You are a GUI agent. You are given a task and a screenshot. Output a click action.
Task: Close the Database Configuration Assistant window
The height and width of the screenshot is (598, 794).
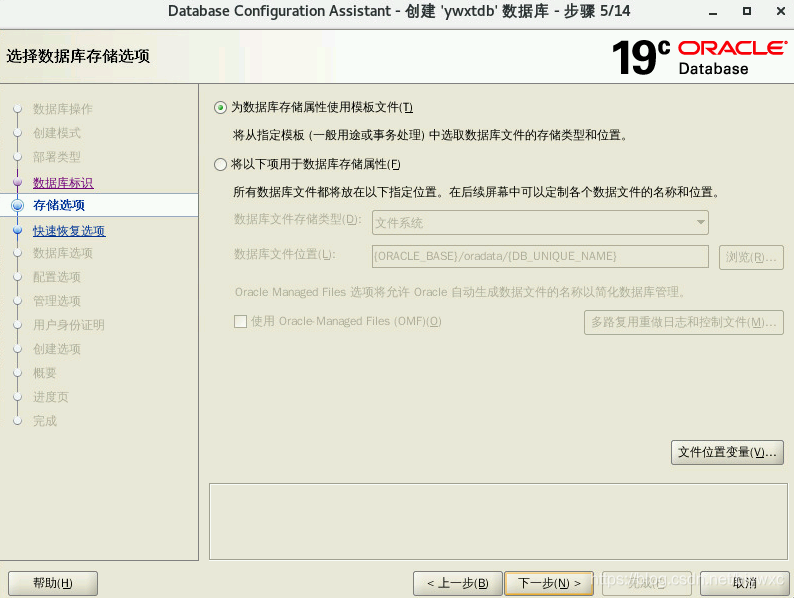(x=781, y=11)
